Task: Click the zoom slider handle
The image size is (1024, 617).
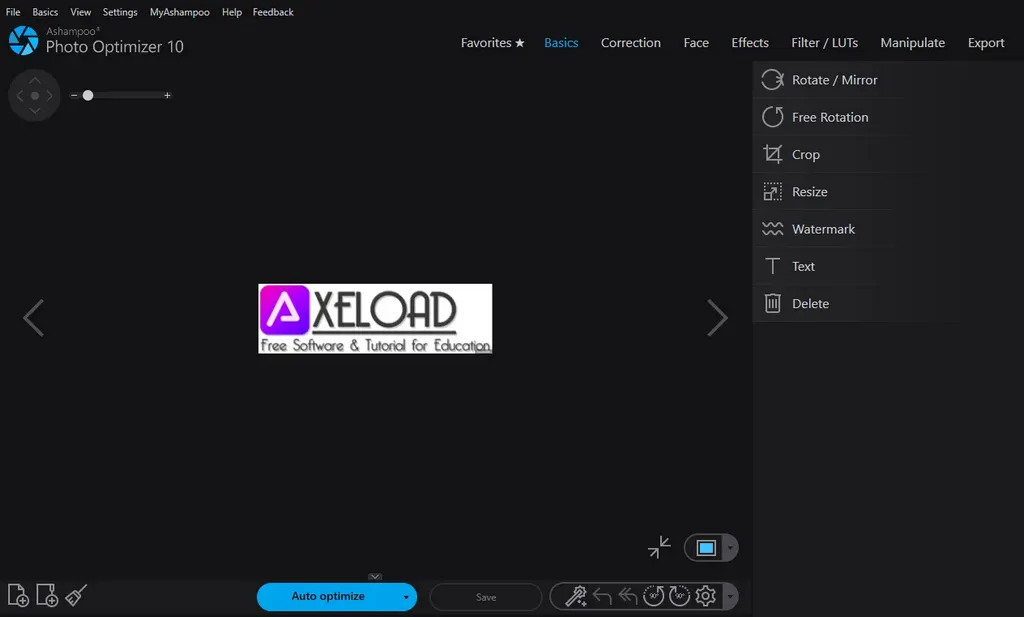Action: coord(88,95)
